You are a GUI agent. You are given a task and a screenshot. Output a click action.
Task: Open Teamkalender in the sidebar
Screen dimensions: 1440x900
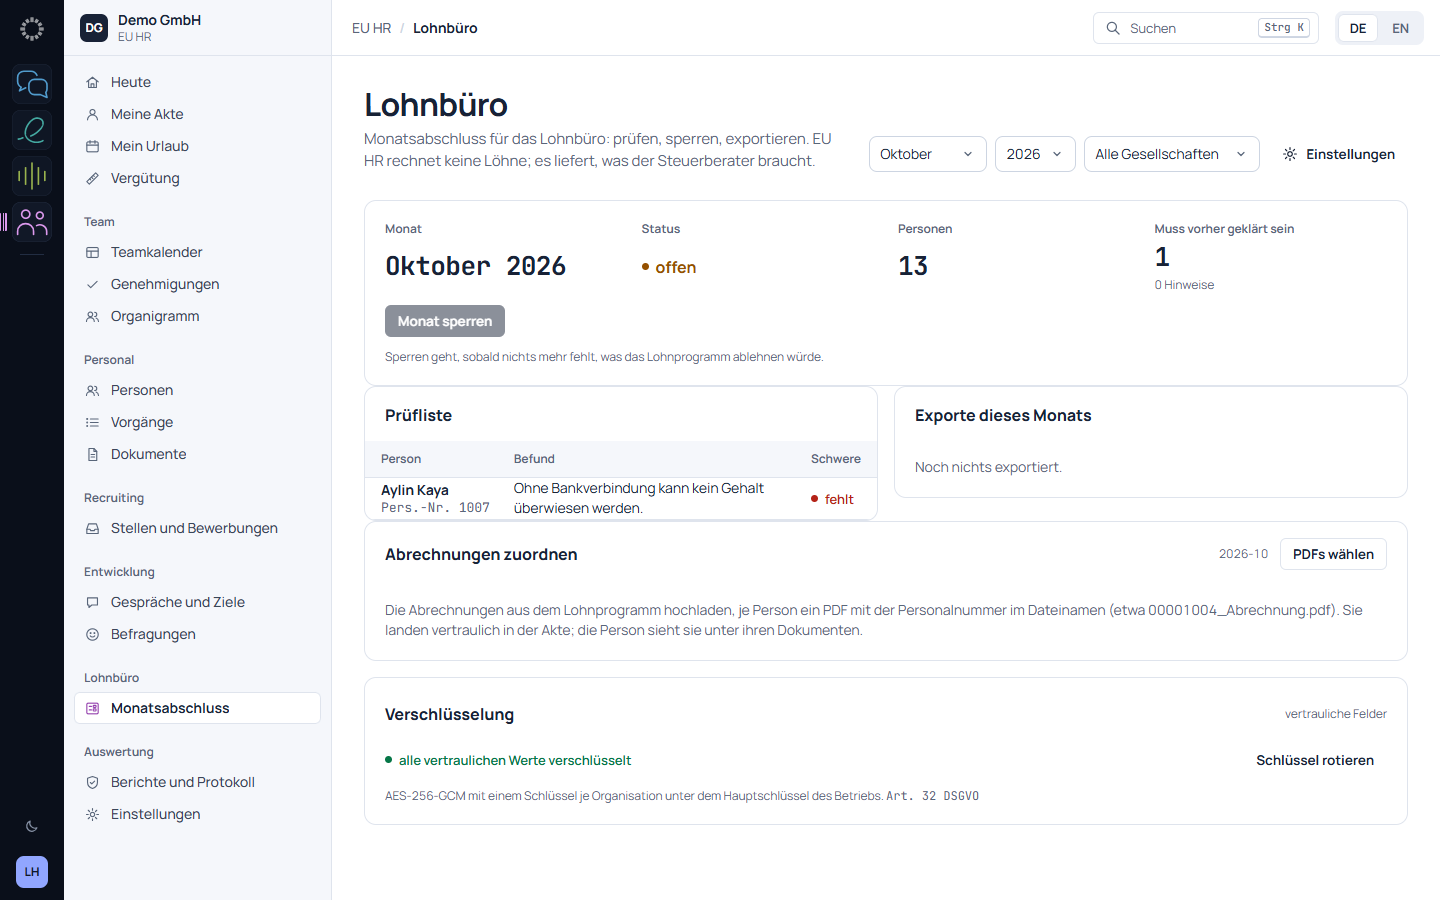(197, 252)
